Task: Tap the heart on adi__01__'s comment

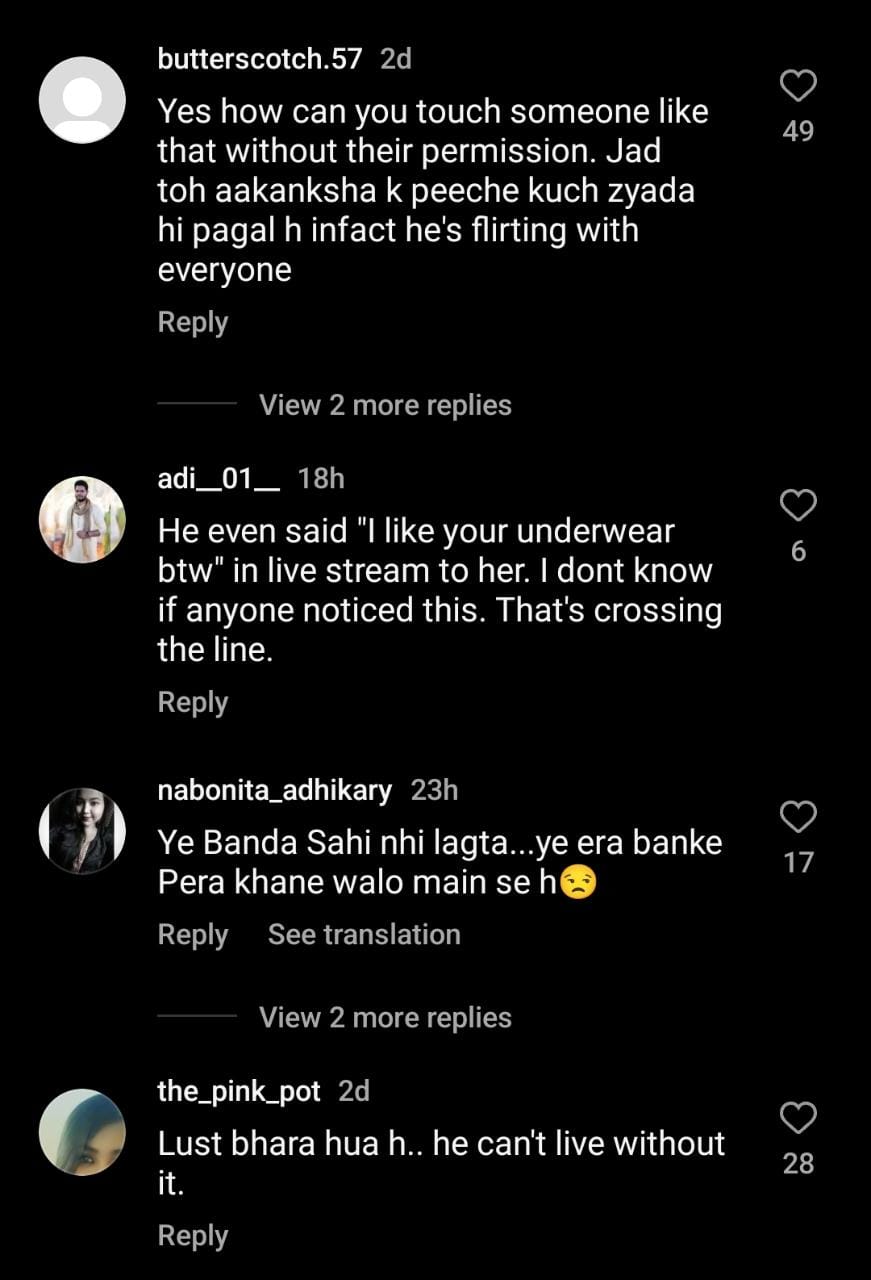Action: (x=797, y=506)
